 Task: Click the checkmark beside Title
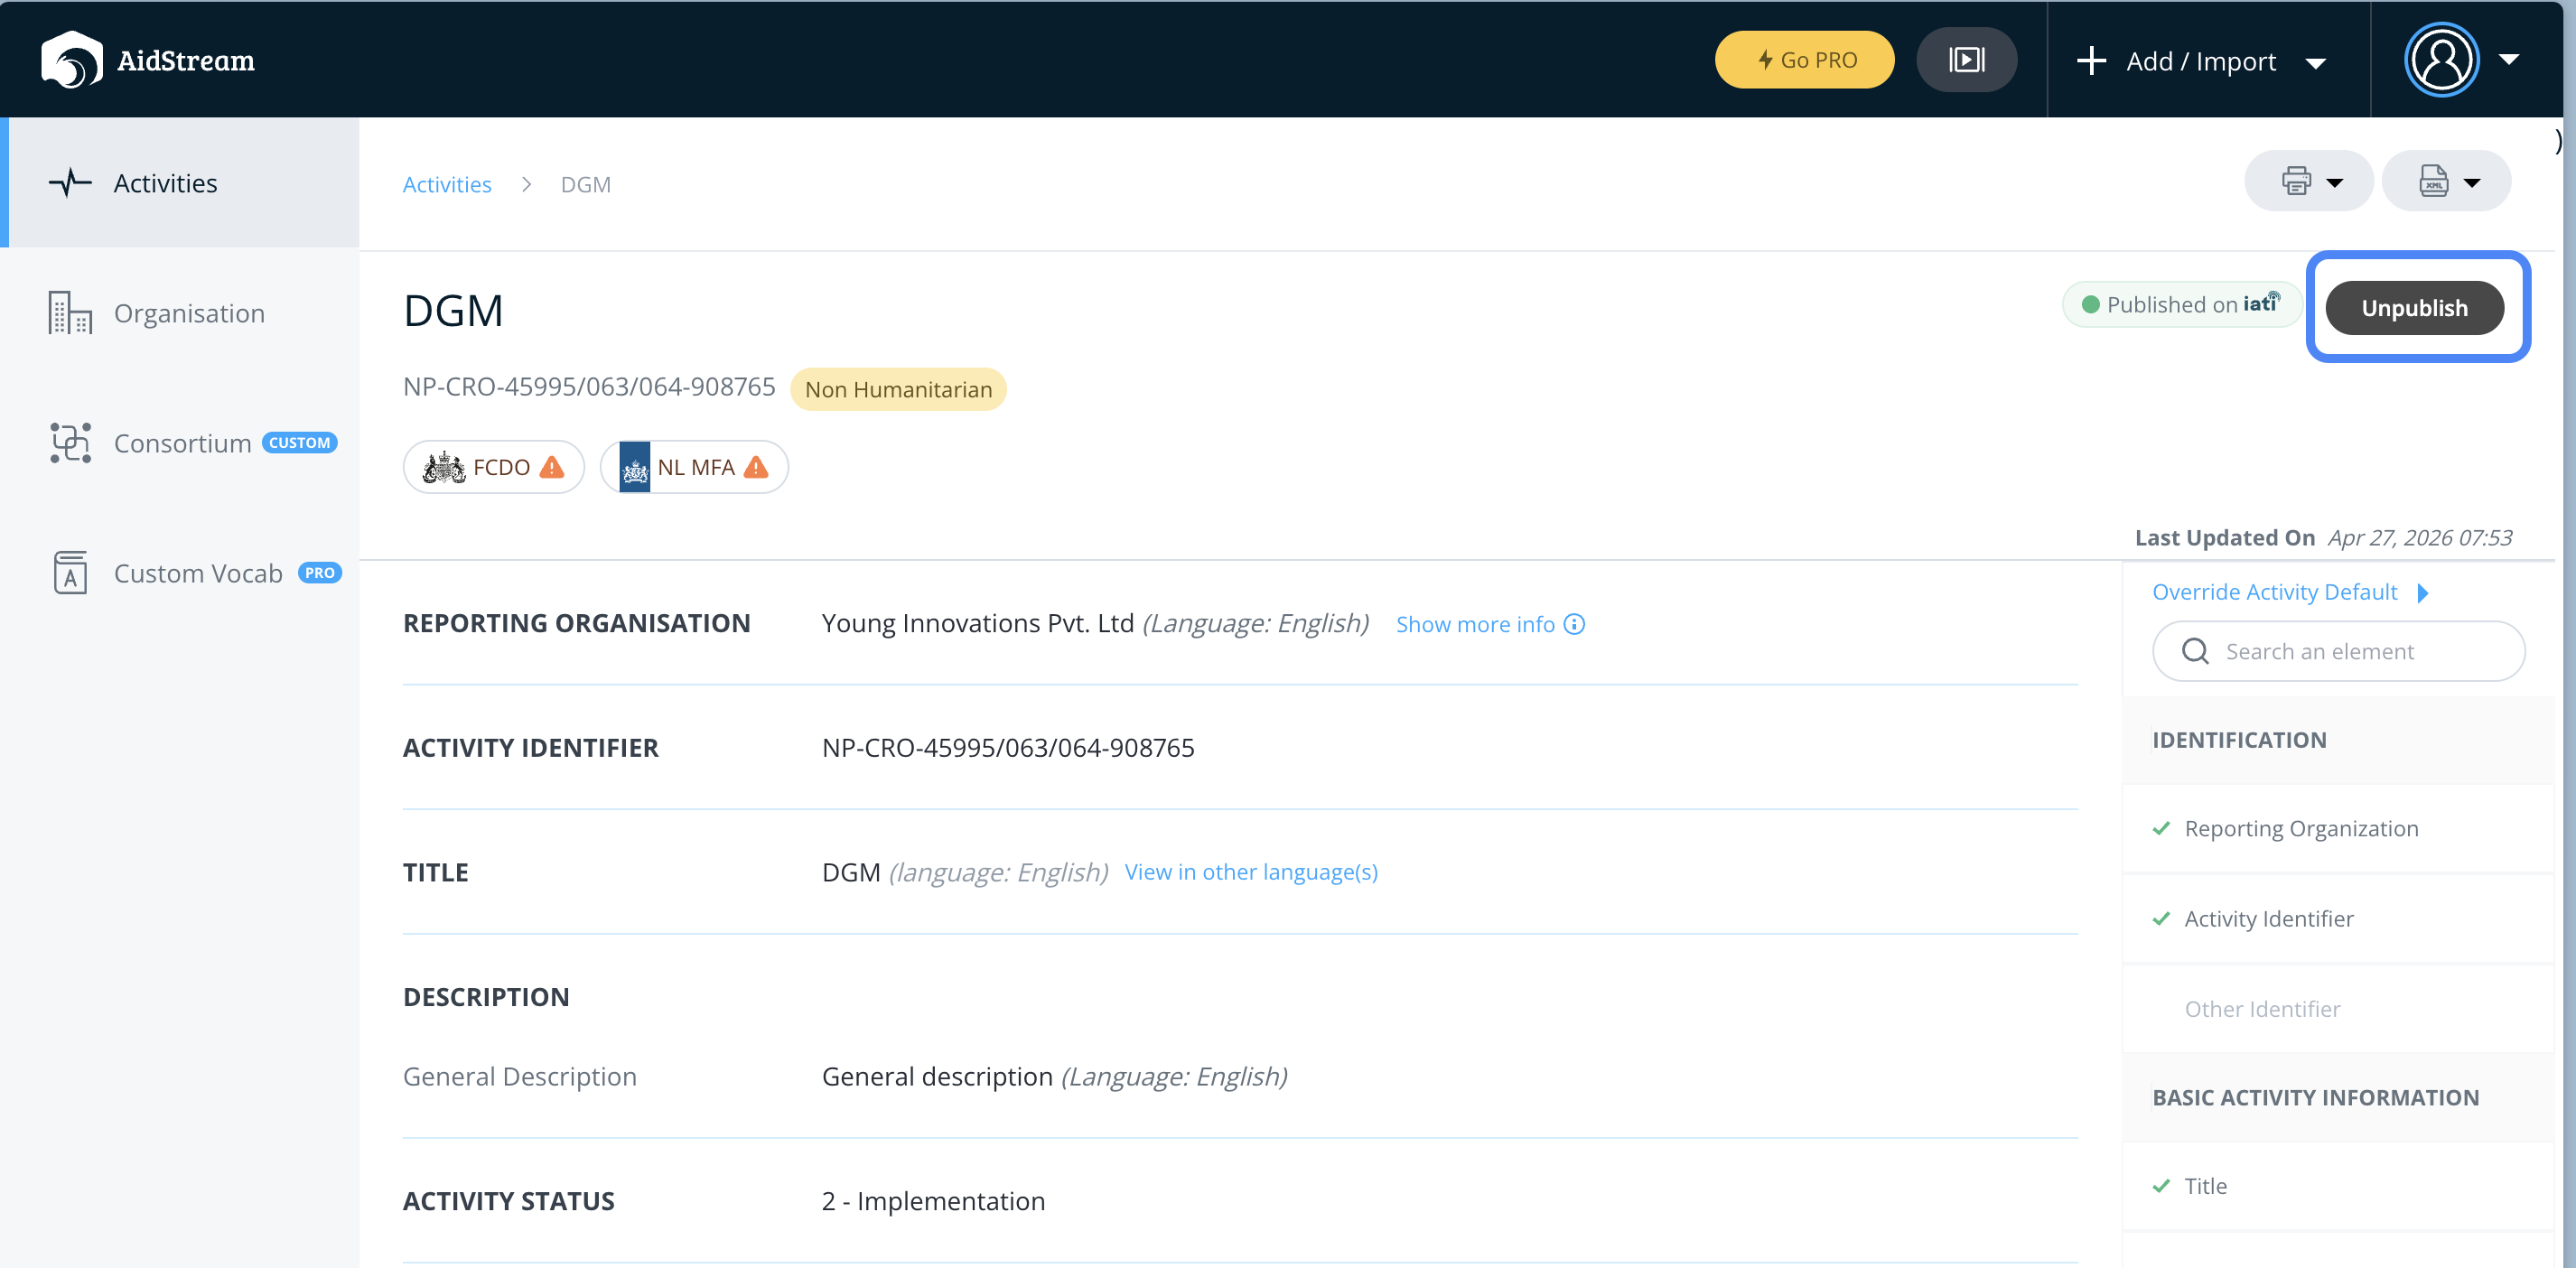[2161, 1186]
